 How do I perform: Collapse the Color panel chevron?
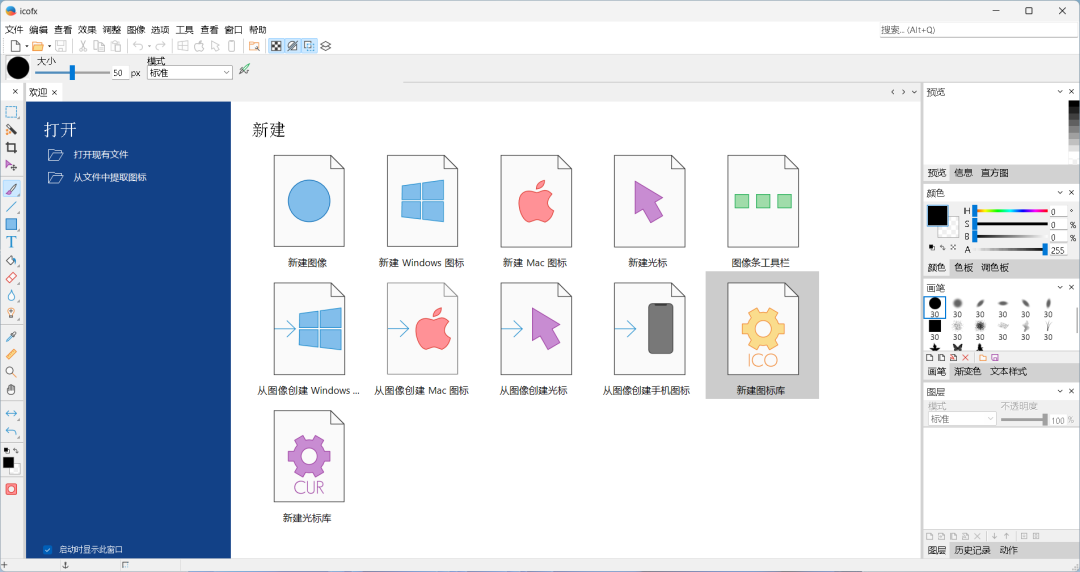(1060, 193)
